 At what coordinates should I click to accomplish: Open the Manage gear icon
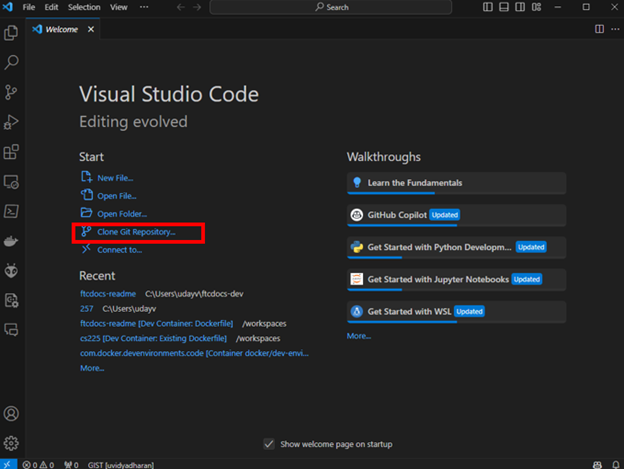12,442
